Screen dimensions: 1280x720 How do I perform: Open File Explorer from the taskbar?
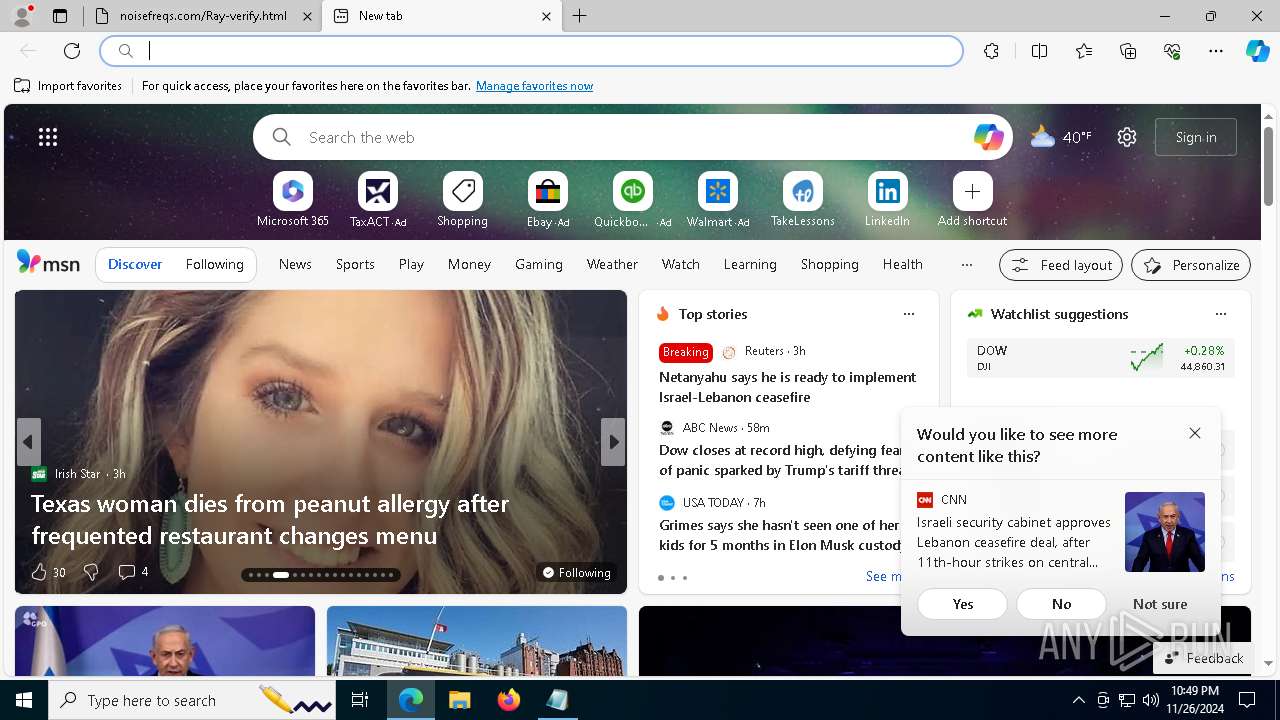pyautogui.click(x=460, y=700)
